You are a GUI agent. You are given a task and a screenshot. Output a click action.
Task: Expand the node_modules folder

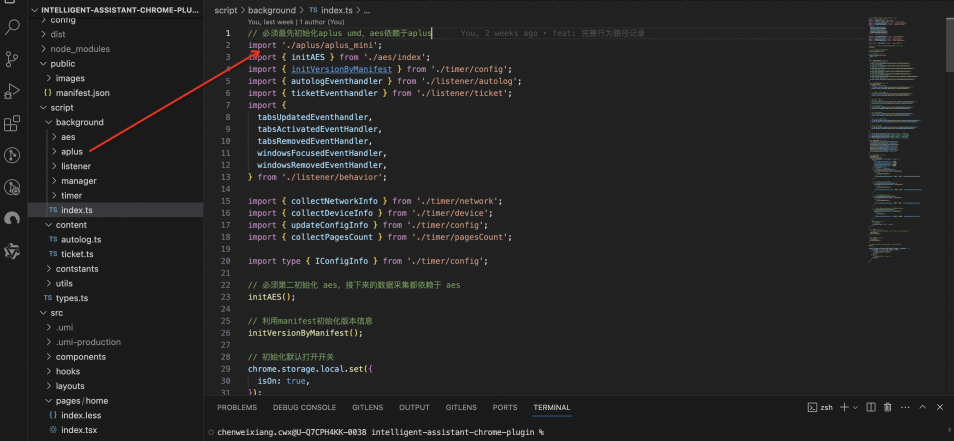tap(79, 49)
